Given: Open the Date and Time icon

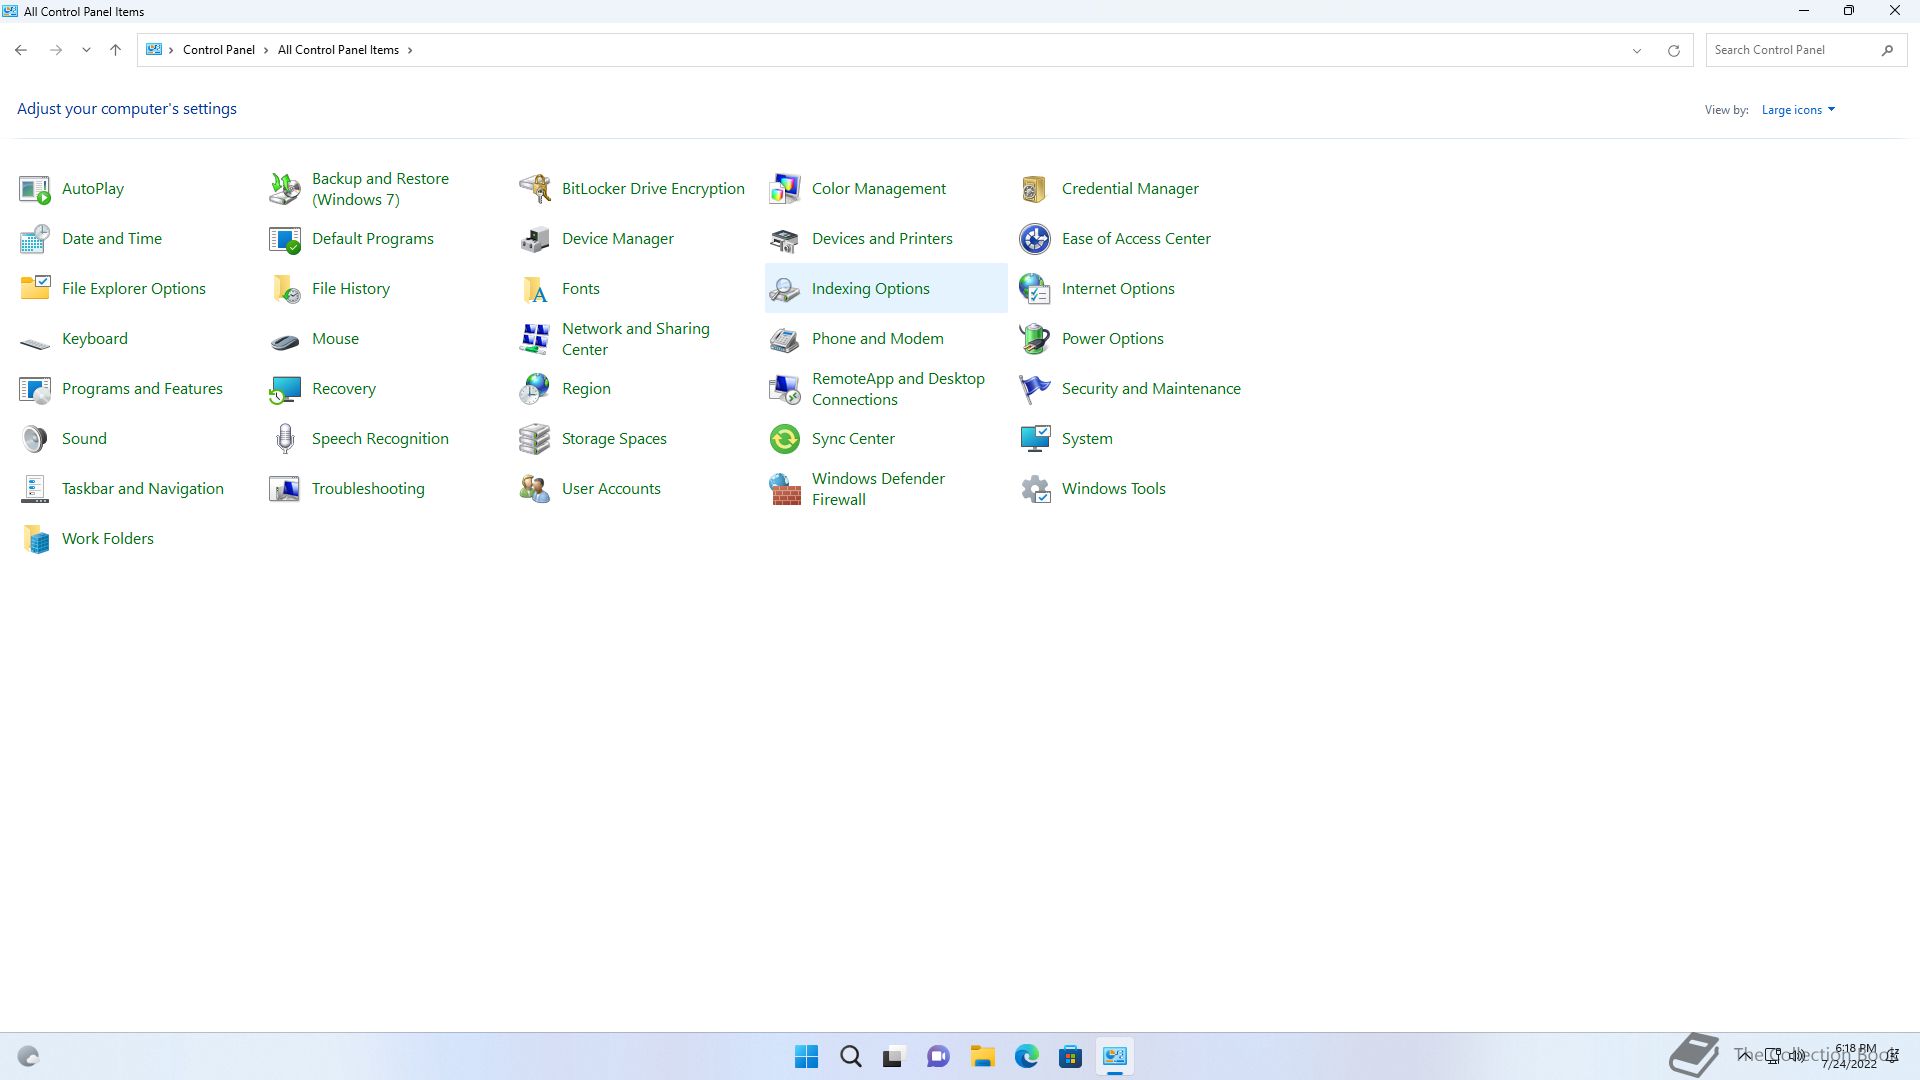Looking at the screenshot, I should (x=35, y=239).
